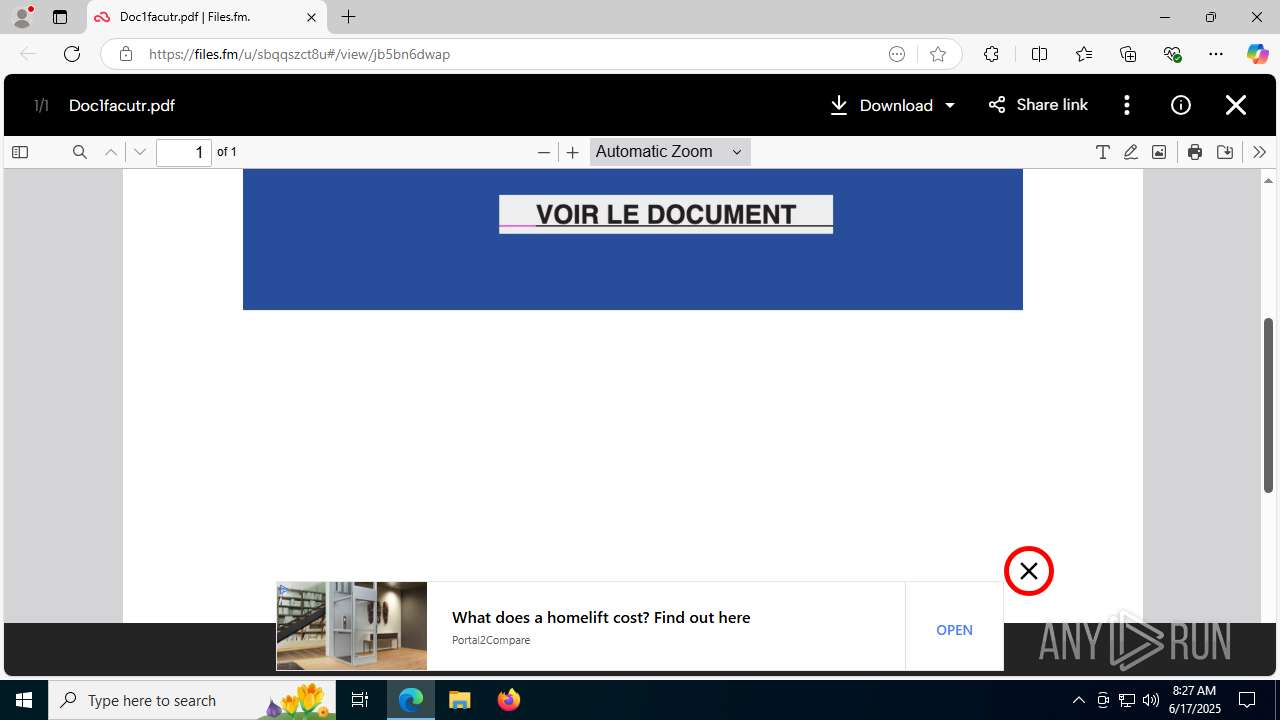Open File Explorer from taskbar
Screen dimensions: 1280x720
pos(459,700)
